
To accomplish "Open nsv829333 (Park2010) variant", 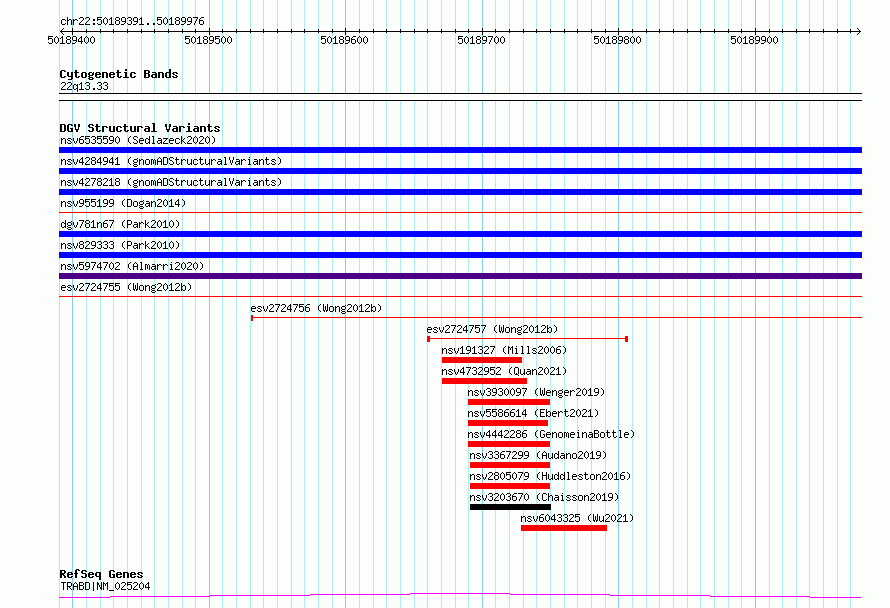I will click(x=120, y=245).
